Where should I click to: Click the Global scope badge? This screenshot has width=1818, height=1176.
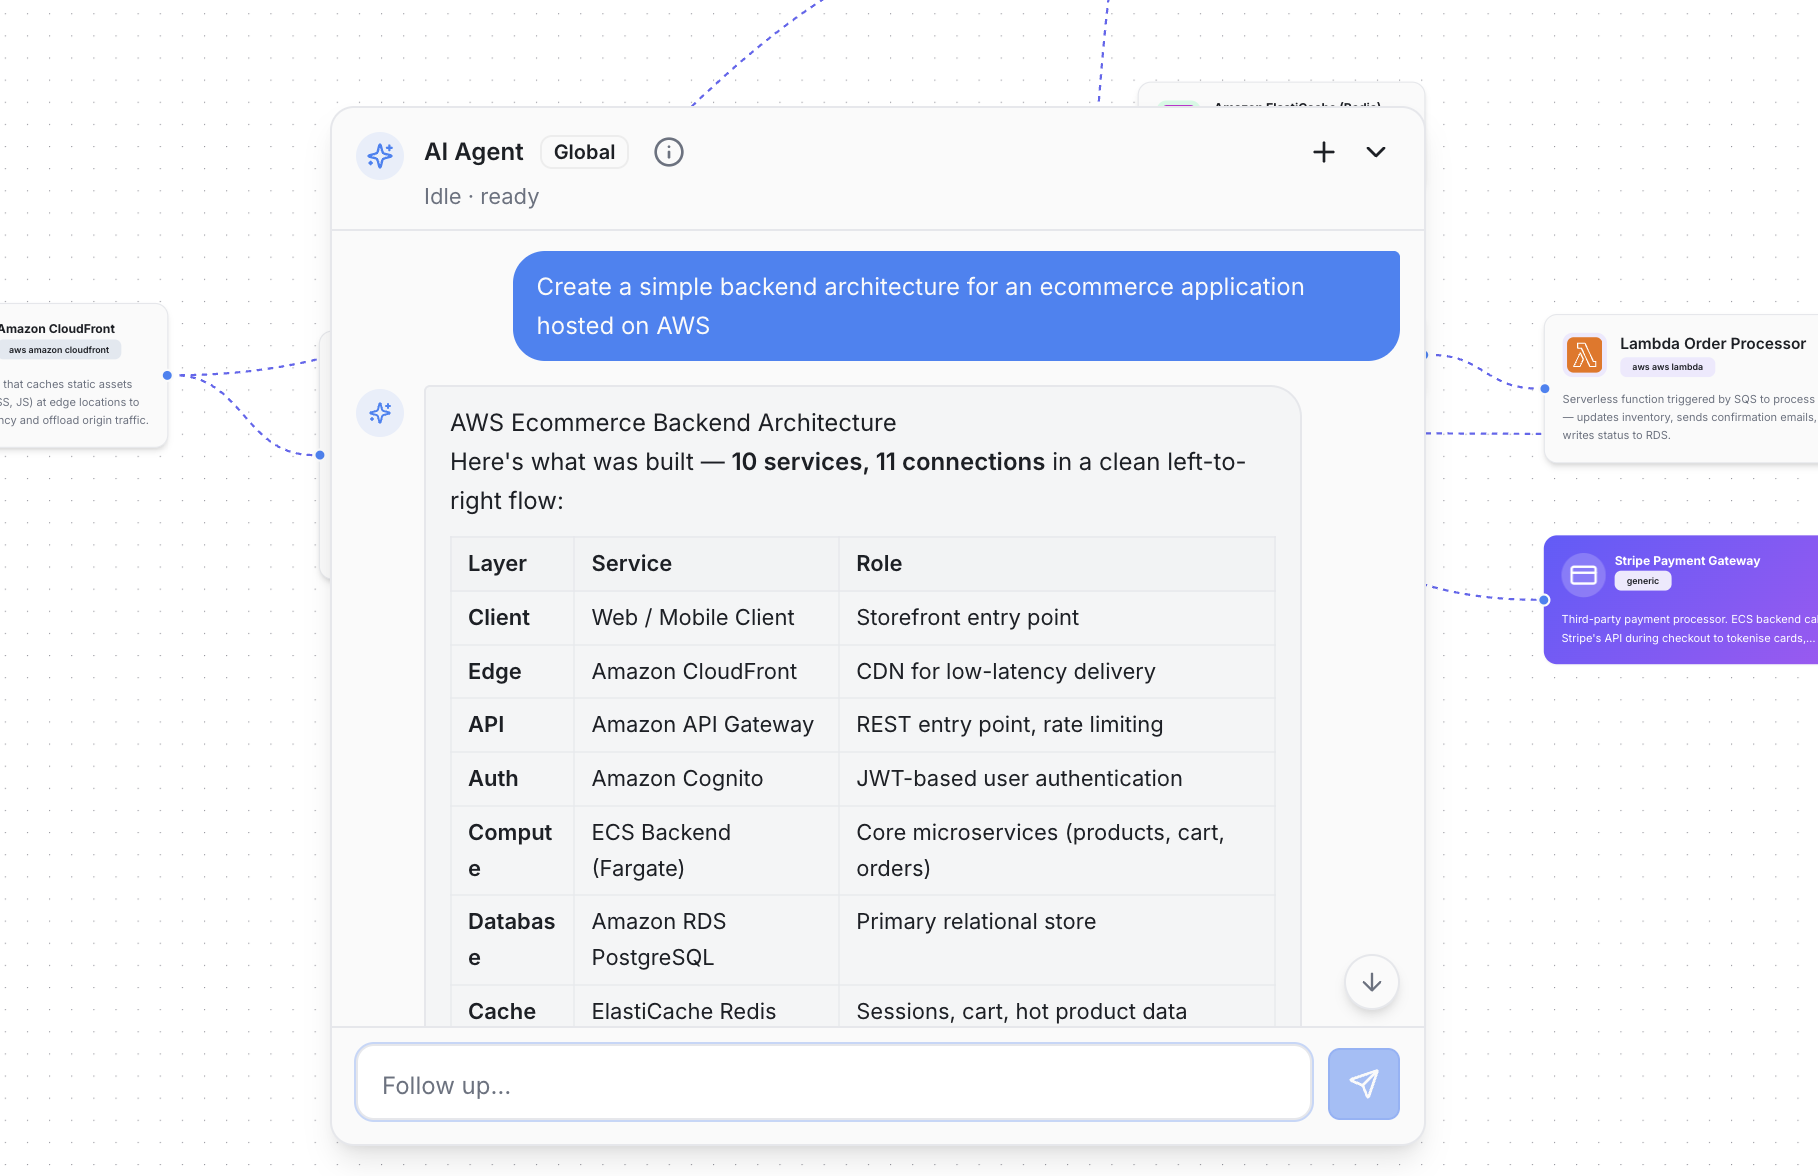[x=584, y=152]
